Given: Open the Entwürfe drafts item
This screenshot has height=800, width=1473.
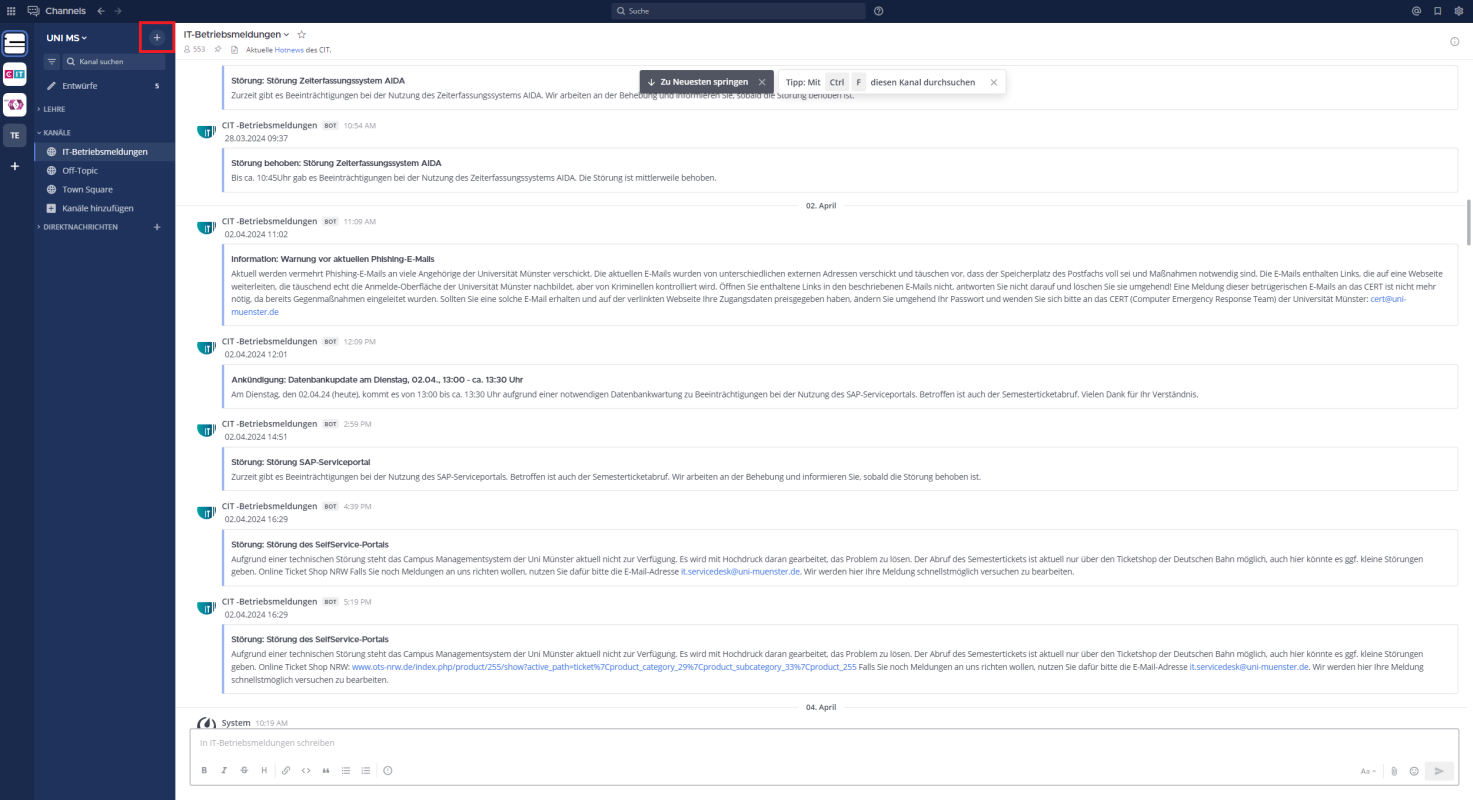Looking at the screenshot, I should pos(105,86).
